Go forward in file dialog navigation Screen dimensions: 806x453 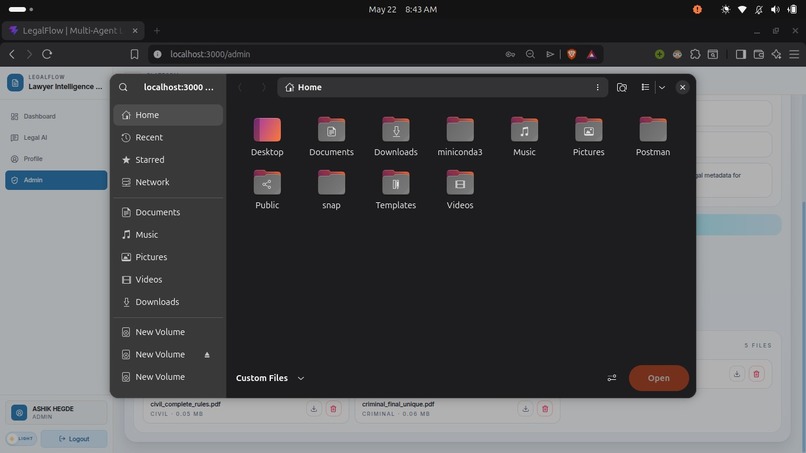[263, 87]
